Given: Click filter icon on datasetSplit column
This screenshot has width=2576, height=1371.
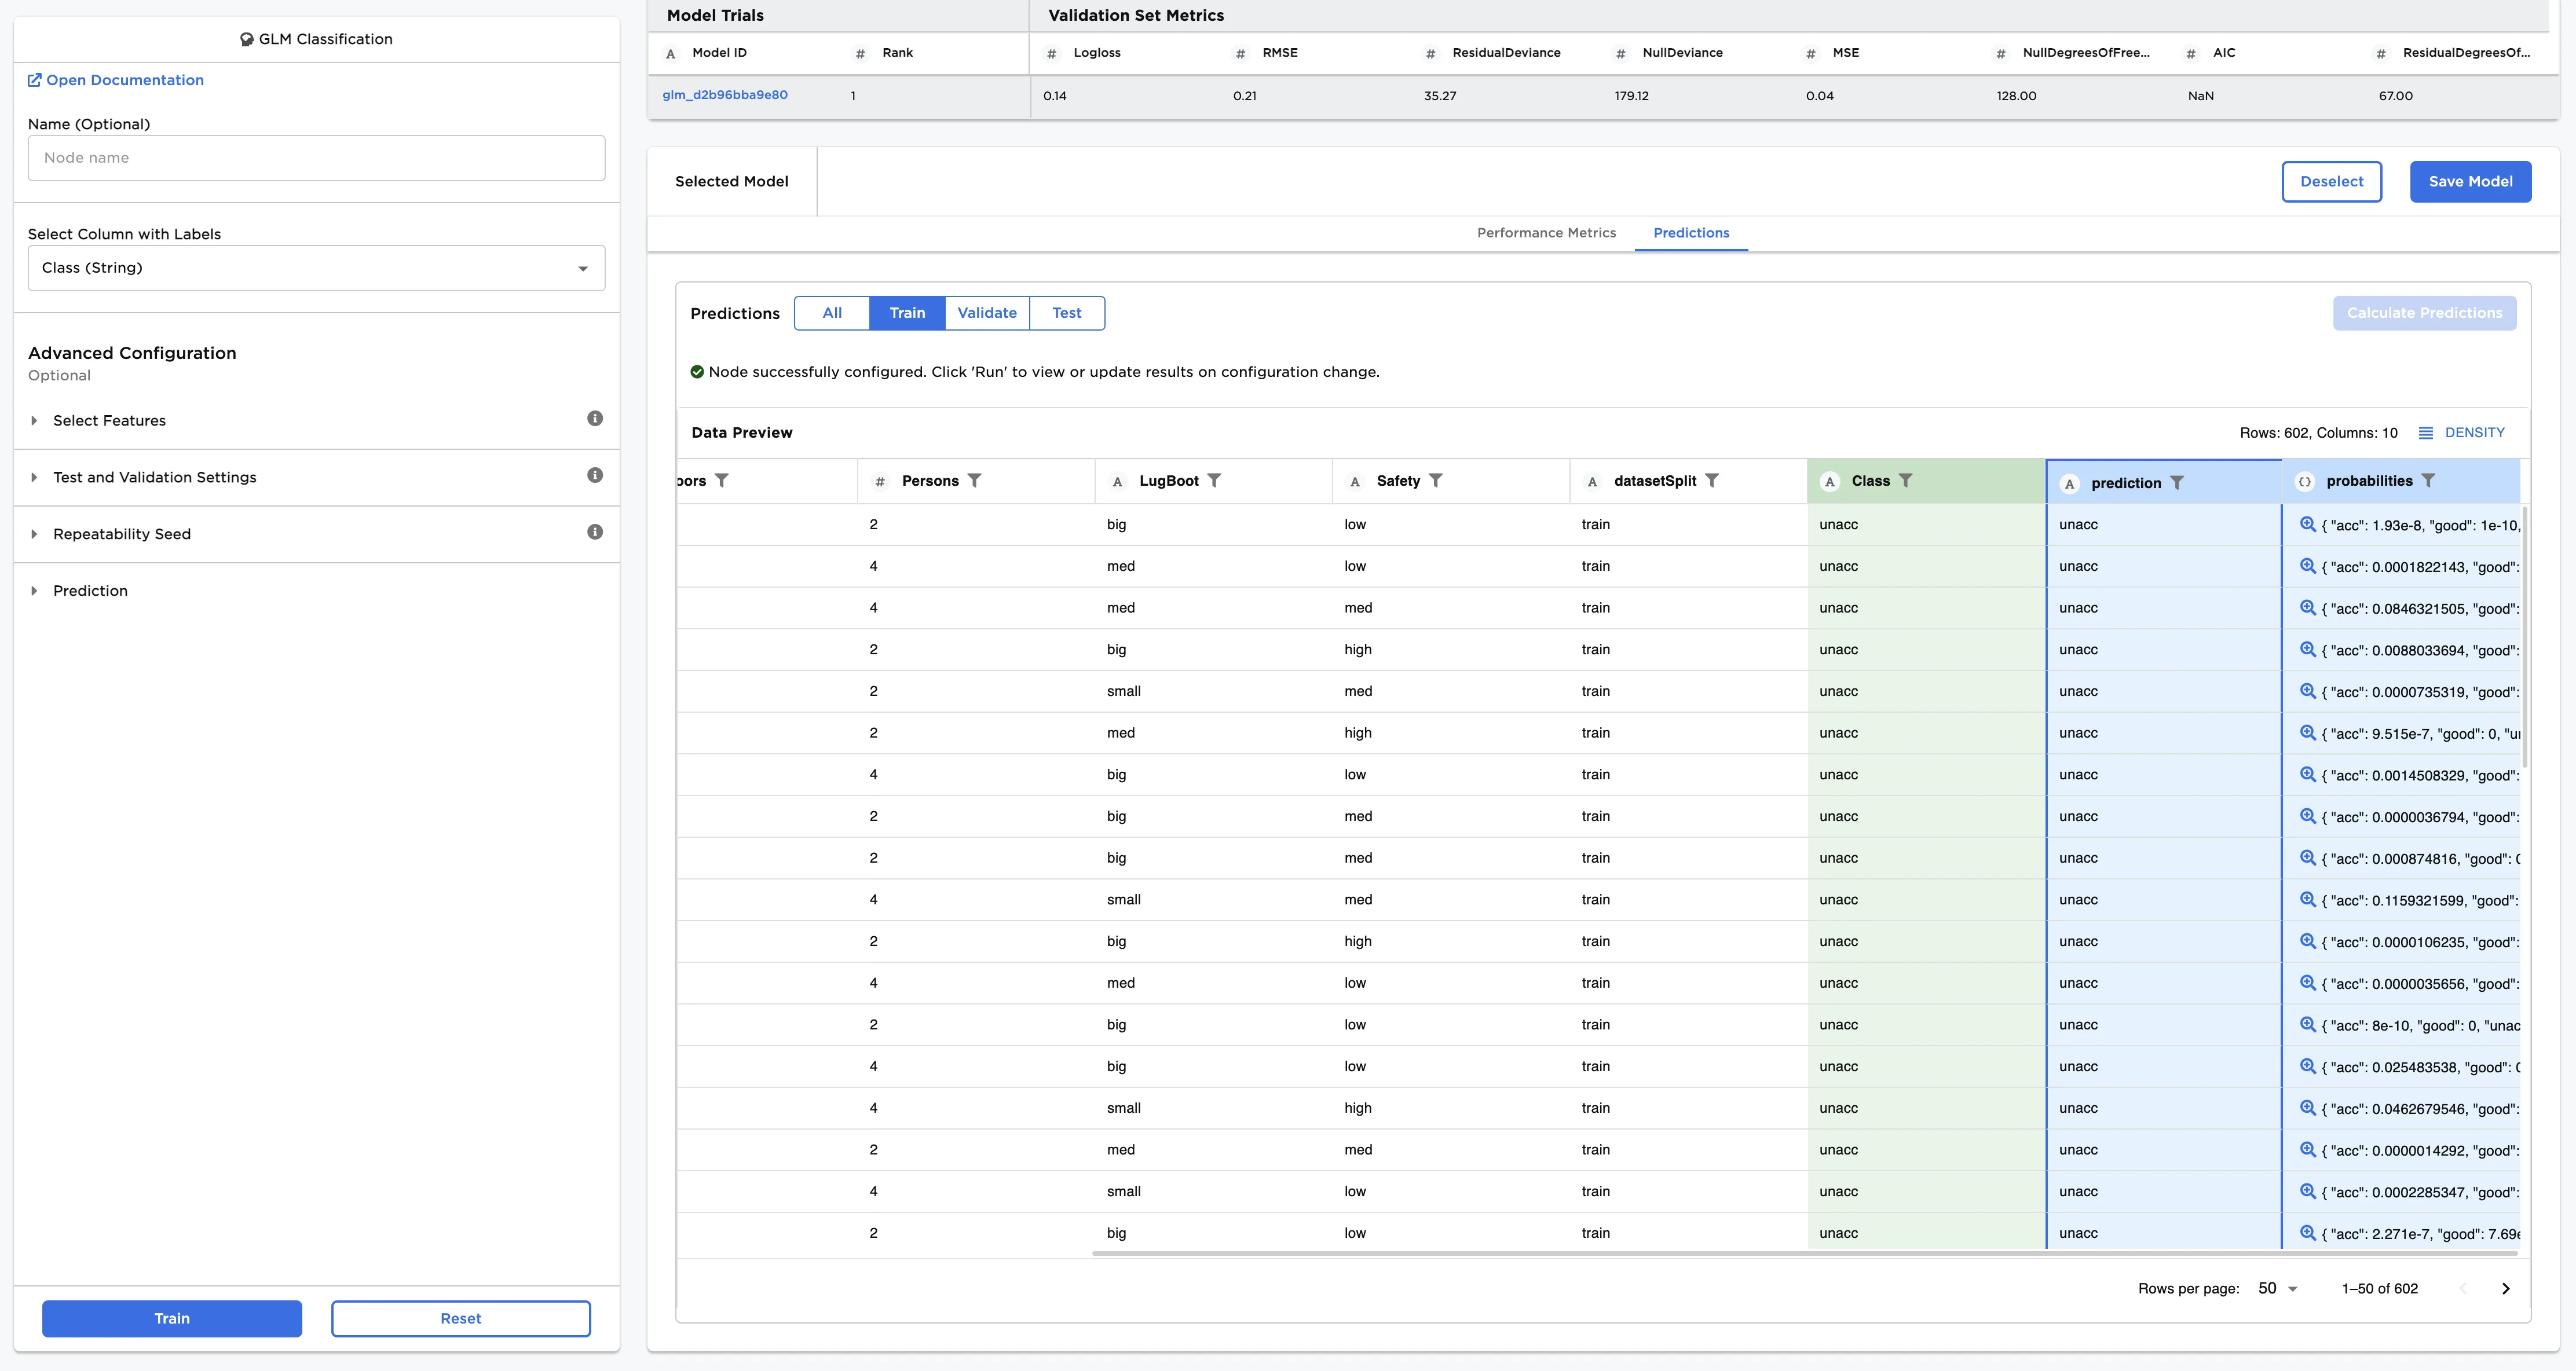Looking at the screenshot, I should point(1712,481).
